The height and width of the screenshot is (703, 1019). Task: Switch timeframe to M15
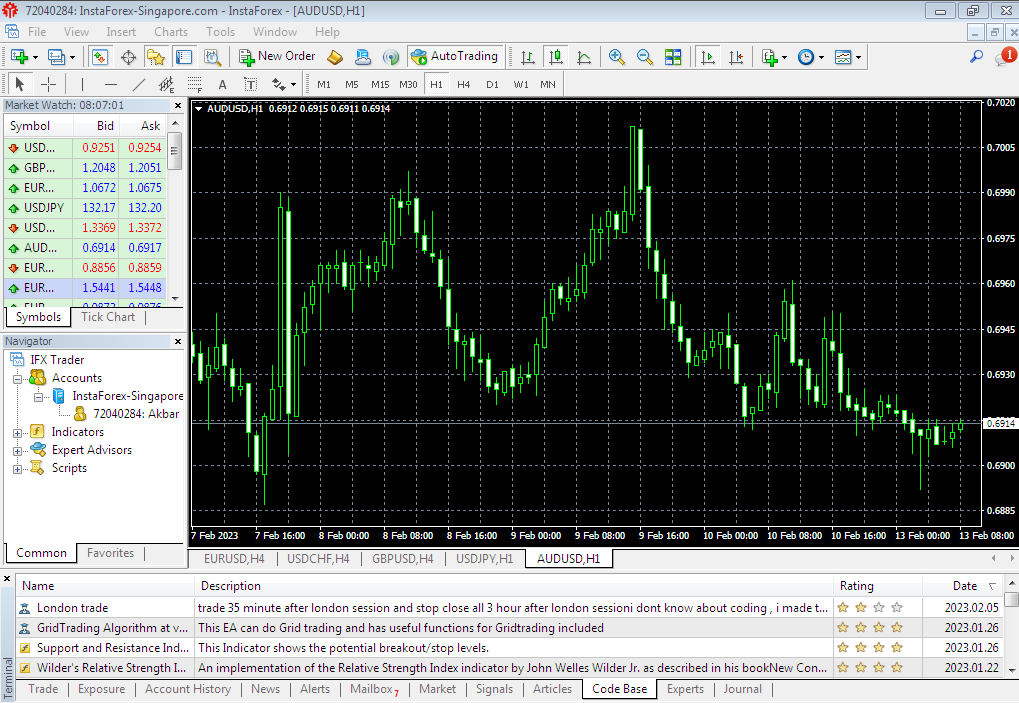click(x=380, y=84)
